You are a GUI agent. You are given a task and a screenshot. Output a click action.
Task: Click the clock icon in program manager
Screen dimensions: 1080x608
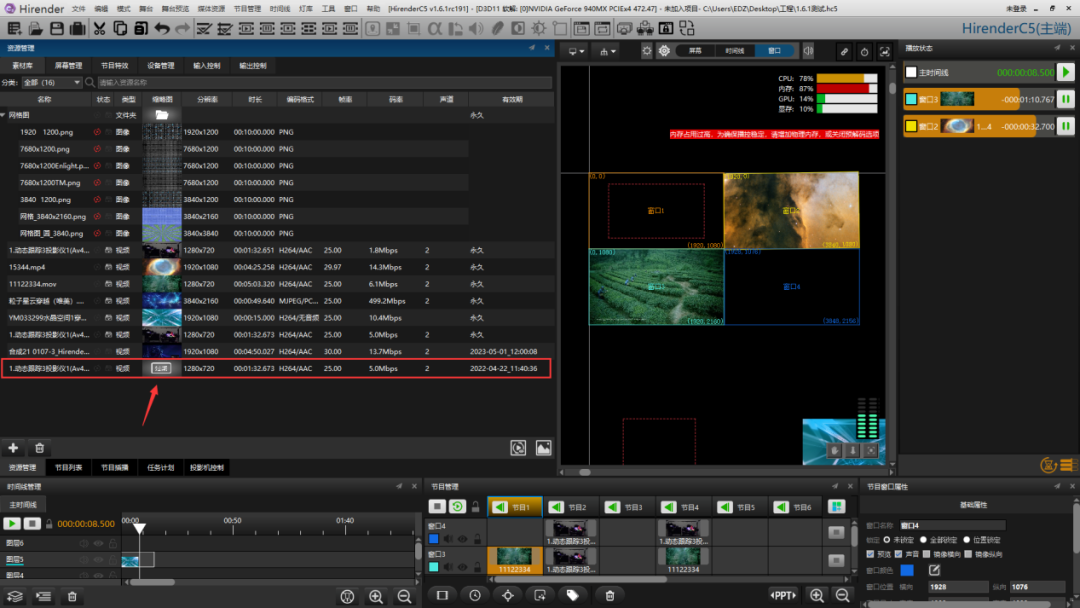point(475,596)
